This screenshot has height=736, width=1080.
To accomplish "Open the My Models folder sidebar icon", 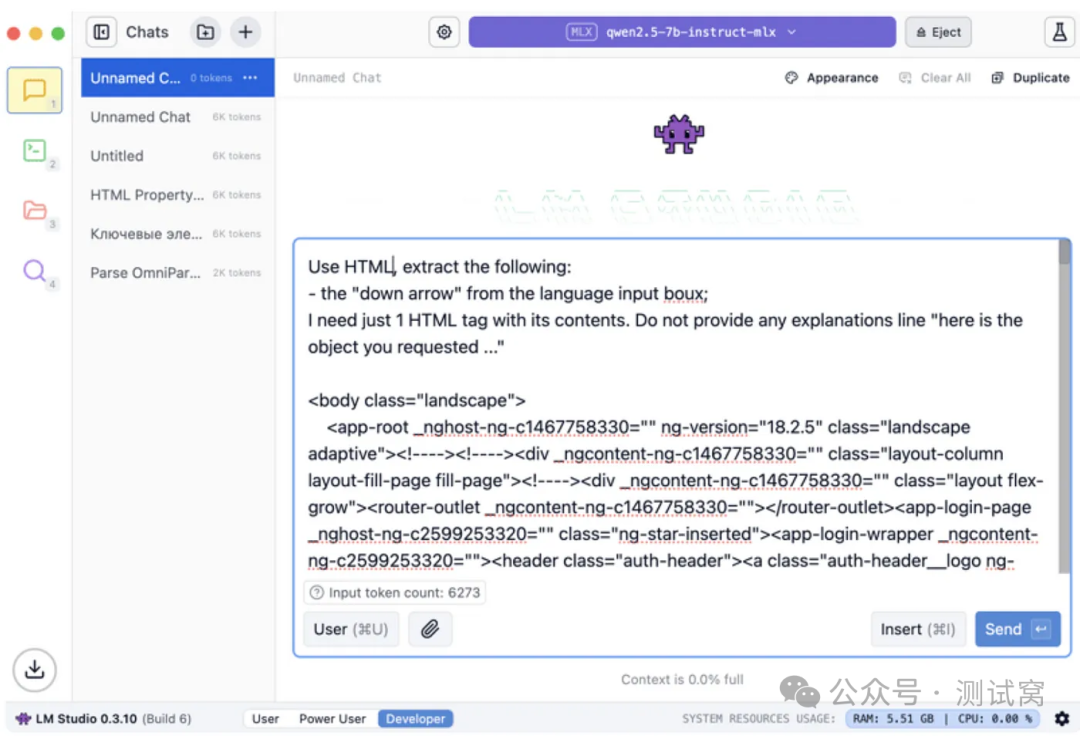I will tap(34, 210).
